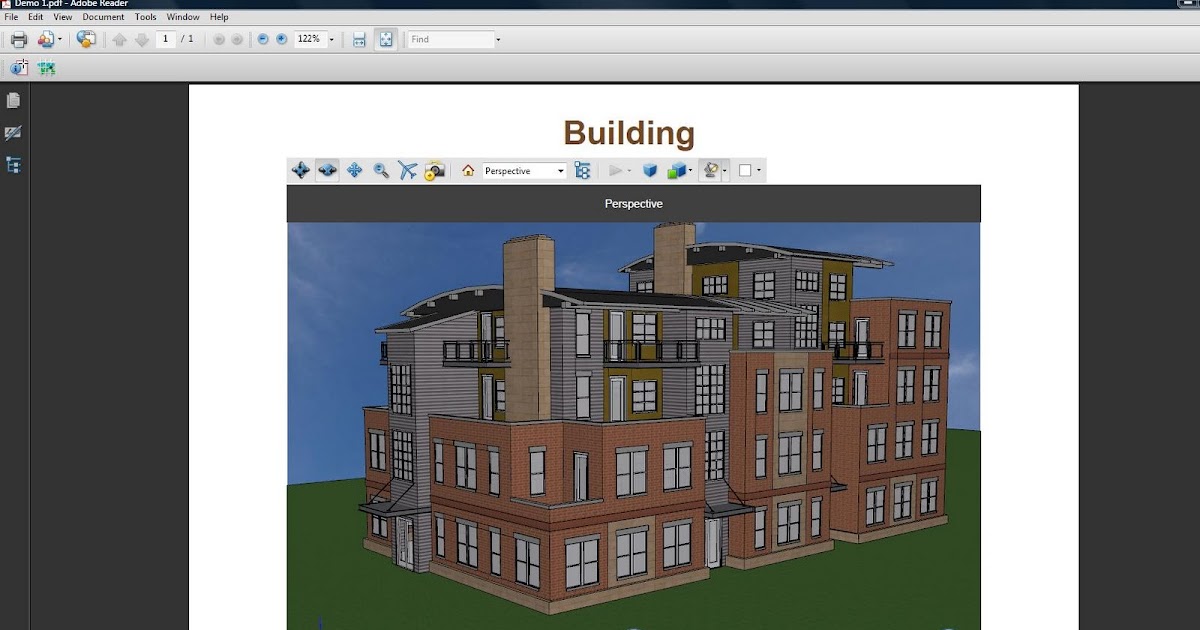Click the Print icon in toolbar
1200x630 pixels.
pos(18,40)
